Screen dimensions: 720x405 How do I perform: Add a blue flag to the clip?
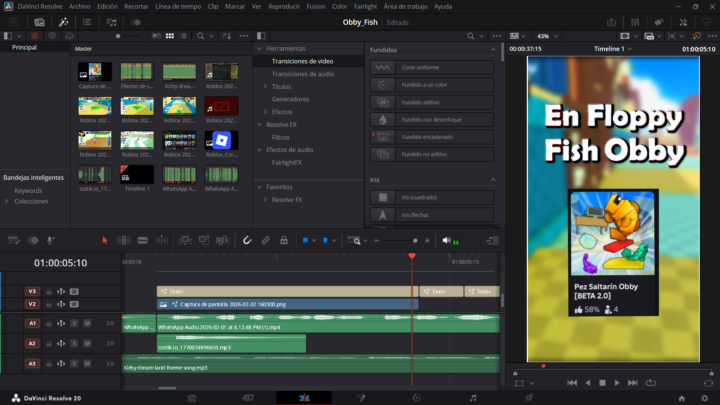[305, 240]
